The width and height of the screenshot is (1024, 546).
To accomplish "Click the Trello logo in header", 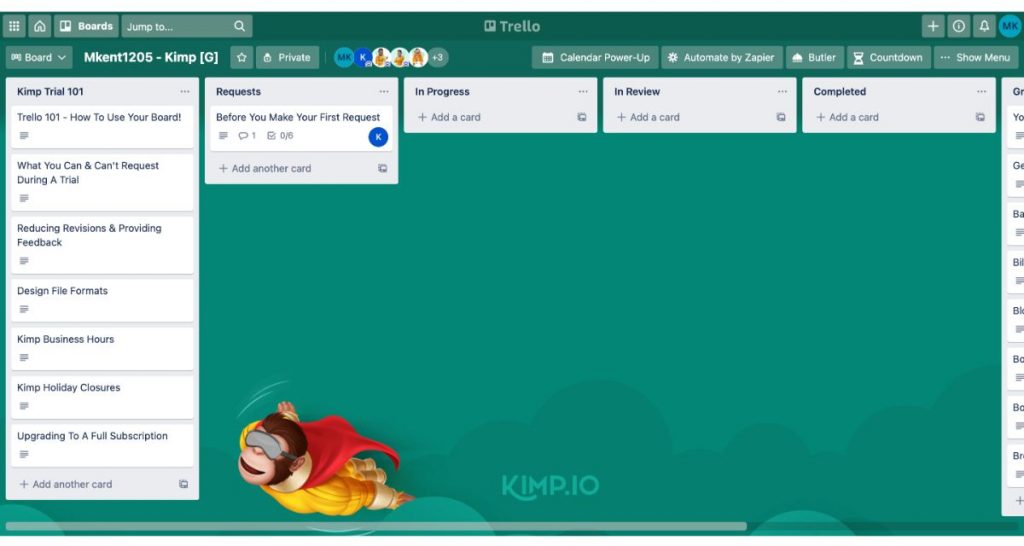I will click(512, 26).
